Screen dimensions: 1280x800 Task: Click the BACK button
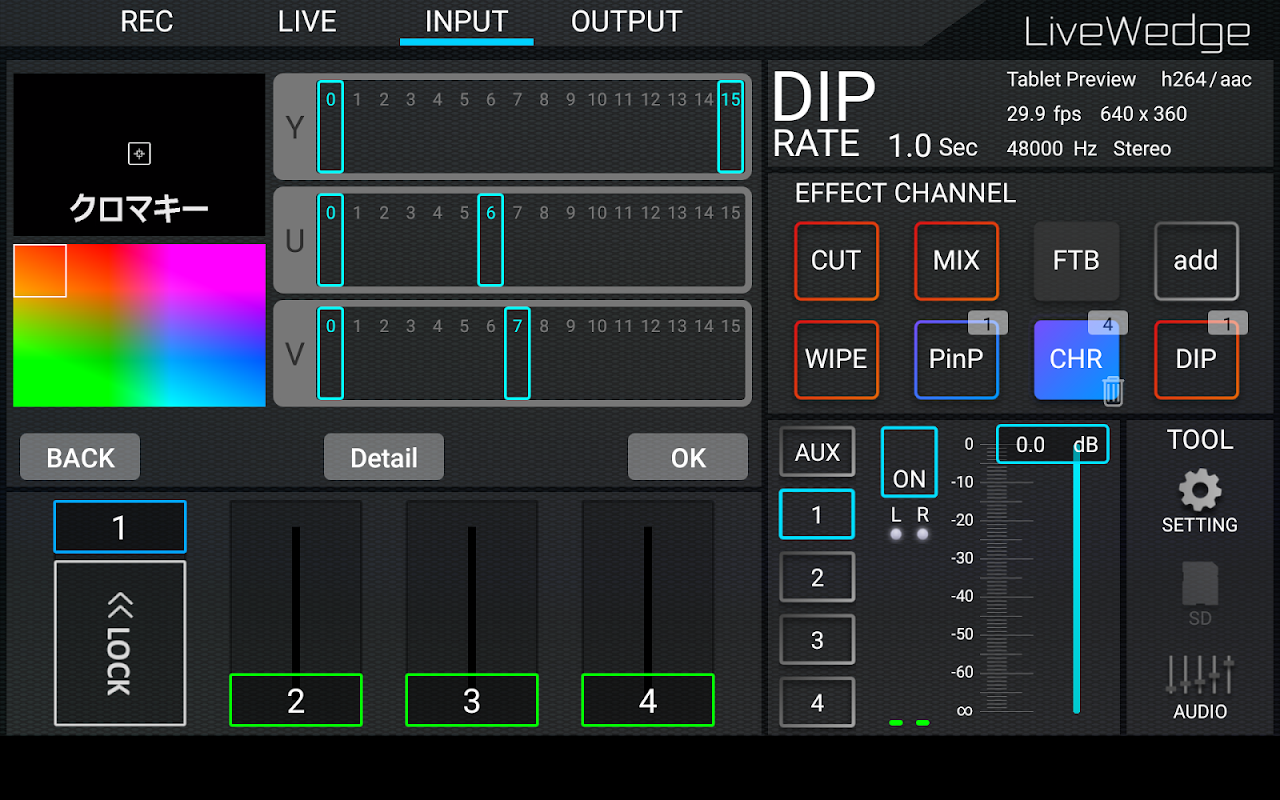coord(80,457)
